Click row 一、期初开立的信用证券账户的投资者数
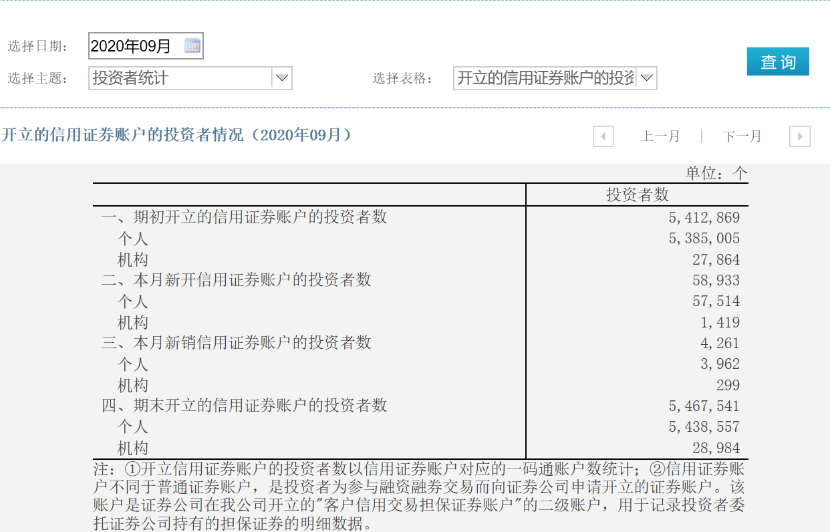830x532 pixels. tap(244, 217)
